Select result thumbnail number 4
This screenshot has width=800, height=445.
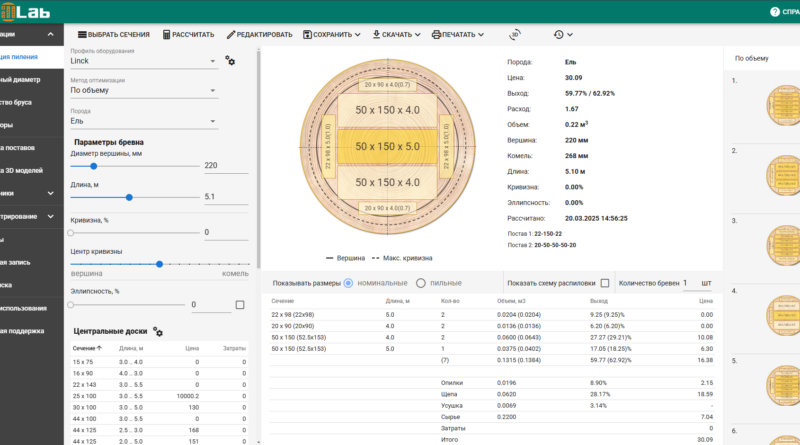[x=784, y=315]
